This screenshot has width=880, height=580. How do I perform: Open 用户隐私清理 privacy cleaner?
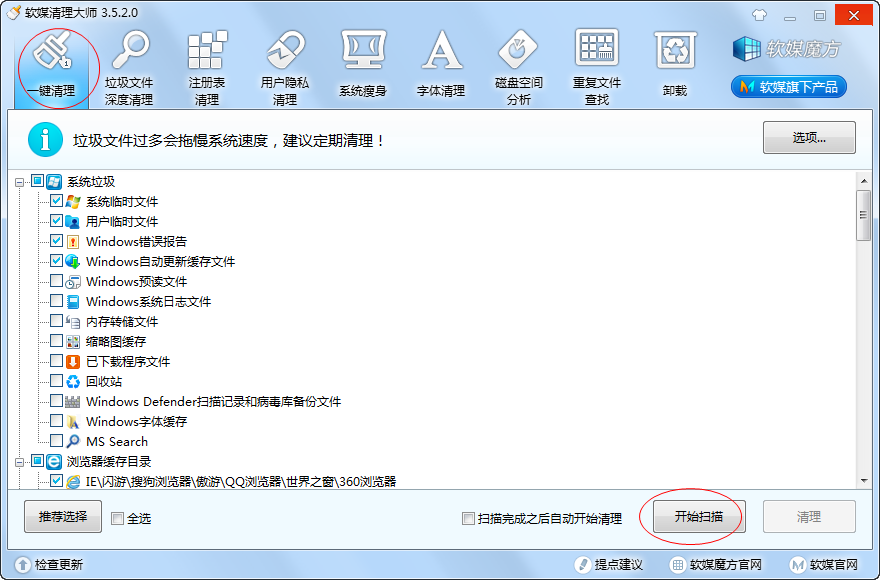click(x=285, y=68)
